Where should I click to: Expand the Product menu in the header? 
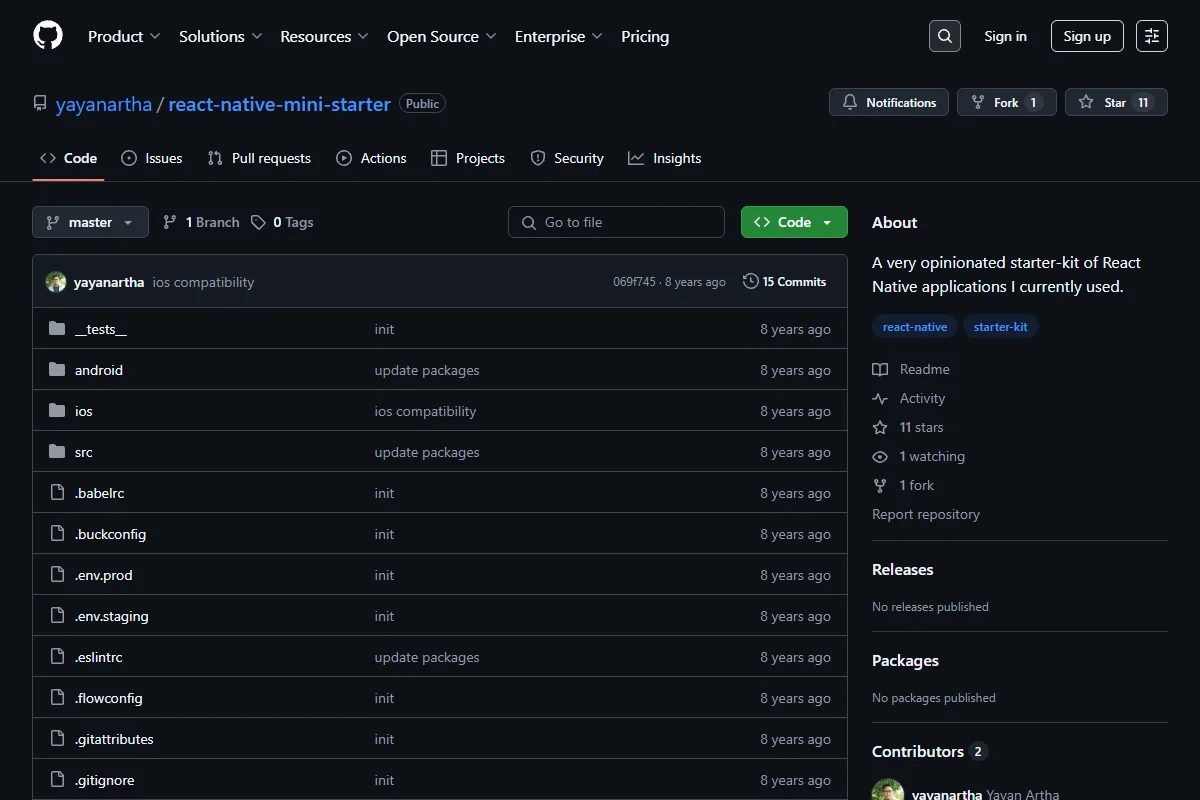[124, 36]
